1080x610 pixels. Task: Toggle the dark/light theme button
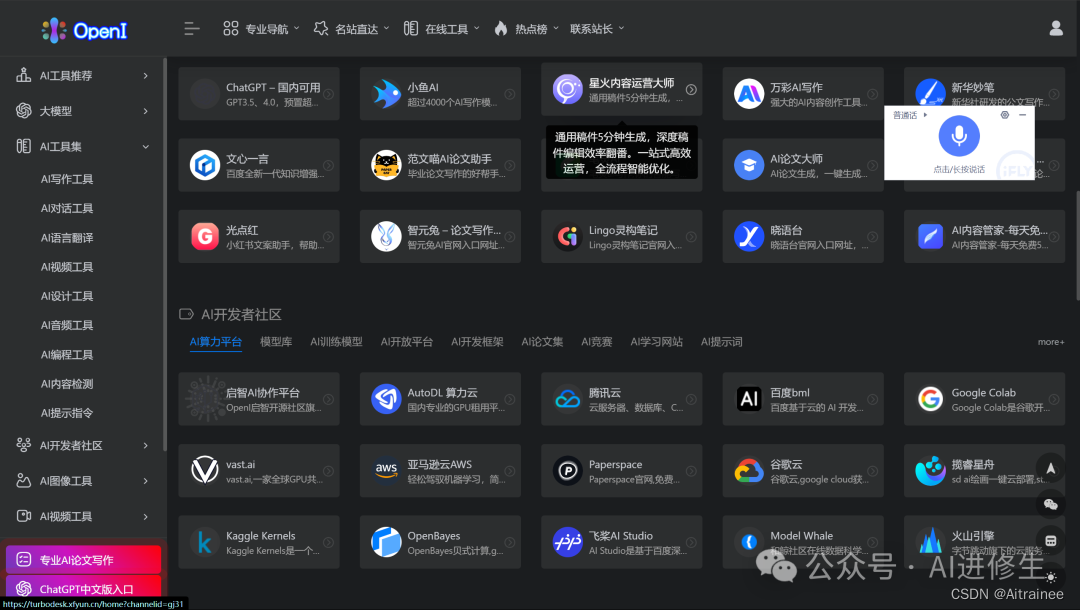point(1050,577)
